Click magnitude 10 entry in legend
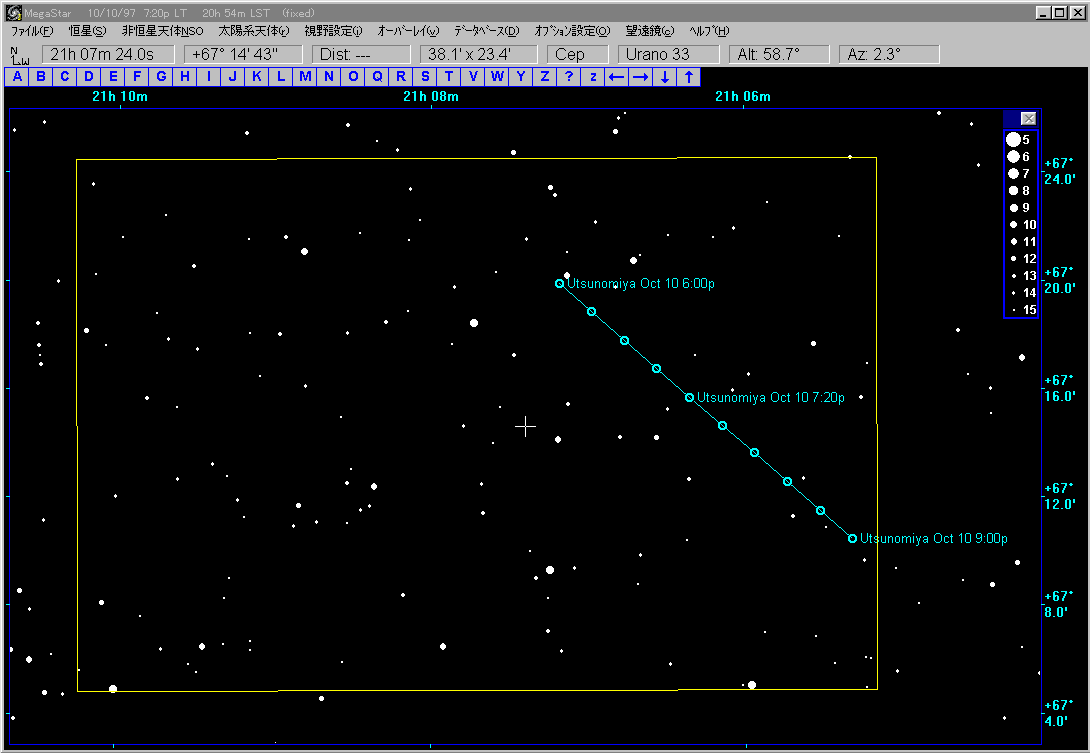Viewport: 1090px width, 753px height. coord(1023,225)
